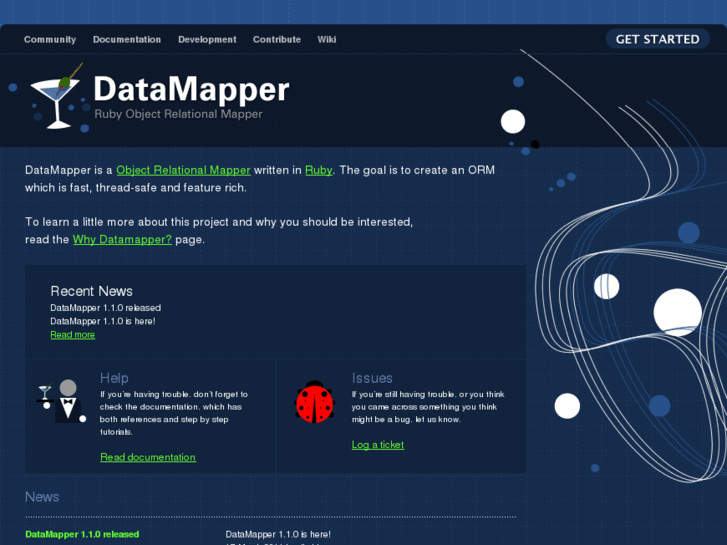Follow the Ruby link
This screenshot has height=545, width=727.
tap(319, 170)
